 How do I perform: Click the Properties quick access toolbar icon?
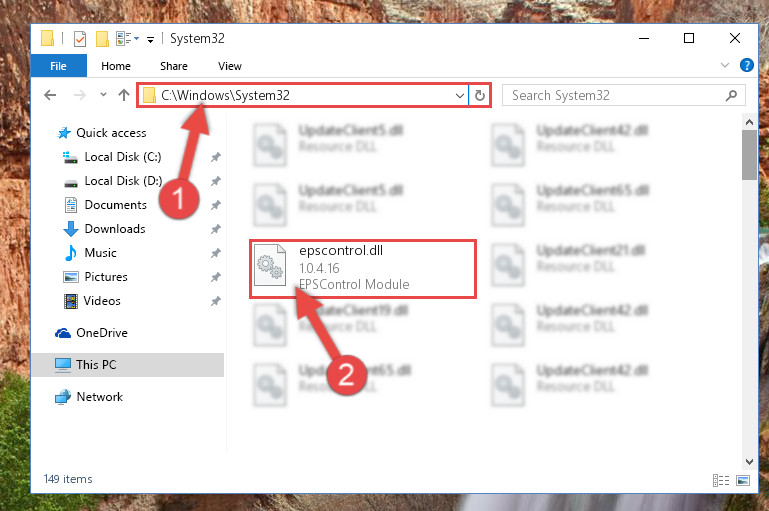coord(80,38)
